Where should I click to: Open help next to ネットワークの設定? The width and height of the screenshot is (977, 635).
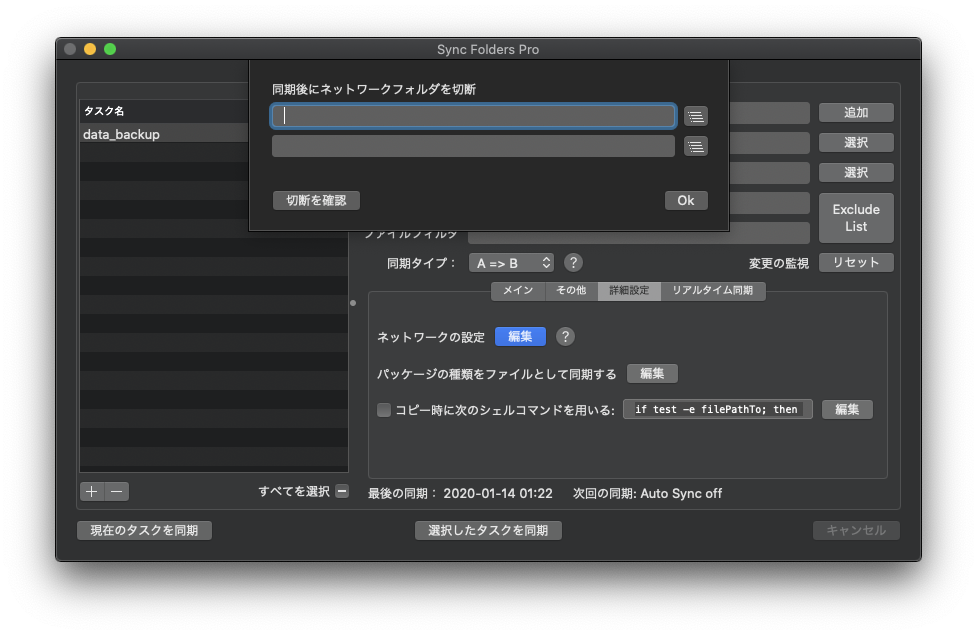click(x=565, y=337)
